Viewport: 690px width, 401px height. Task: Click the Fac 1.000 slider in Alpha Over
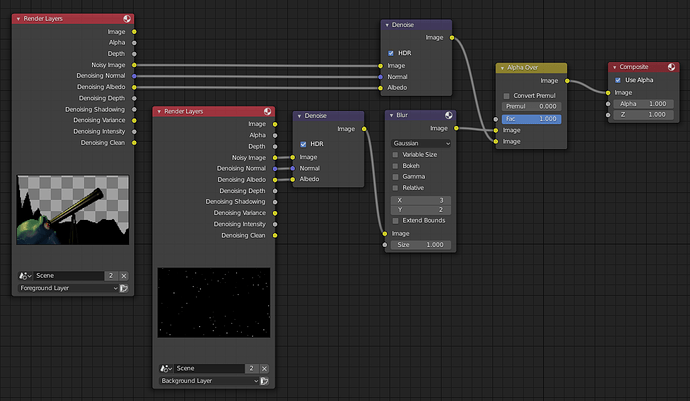pos(531,119)
